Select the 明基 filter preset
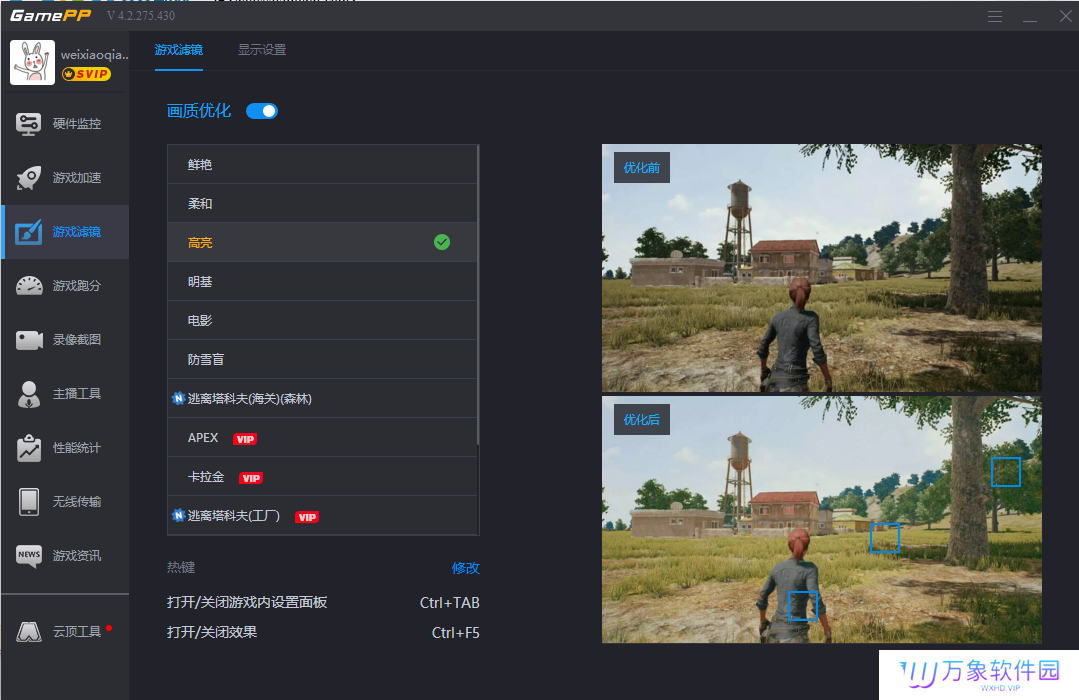 (x=322, y=282)
